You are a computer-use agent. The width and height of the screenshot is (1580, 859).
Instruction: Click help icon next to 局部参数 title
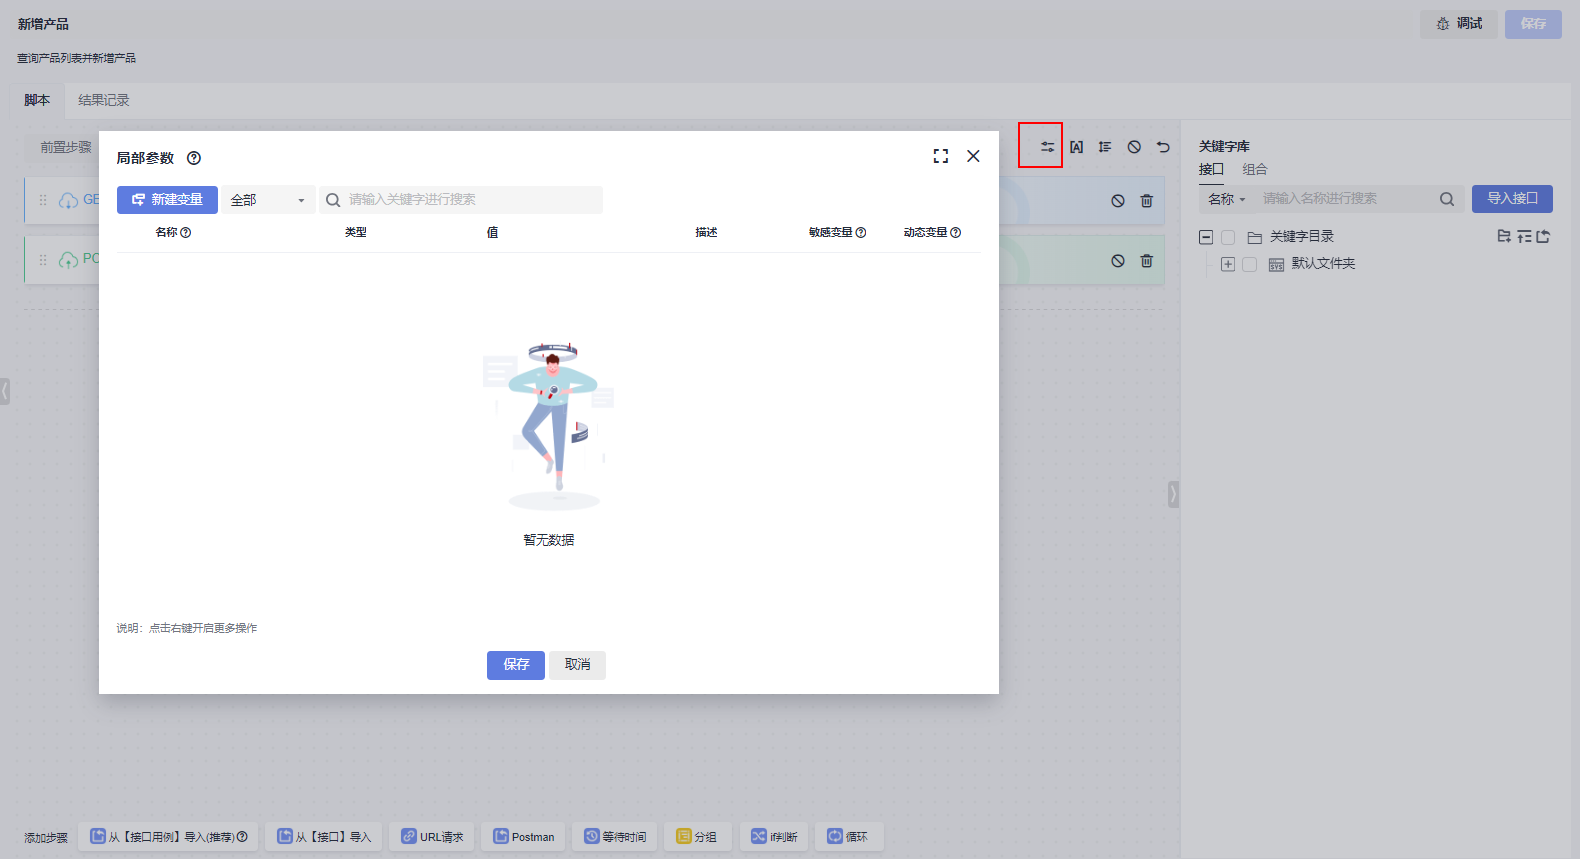[x=194, y=158]
